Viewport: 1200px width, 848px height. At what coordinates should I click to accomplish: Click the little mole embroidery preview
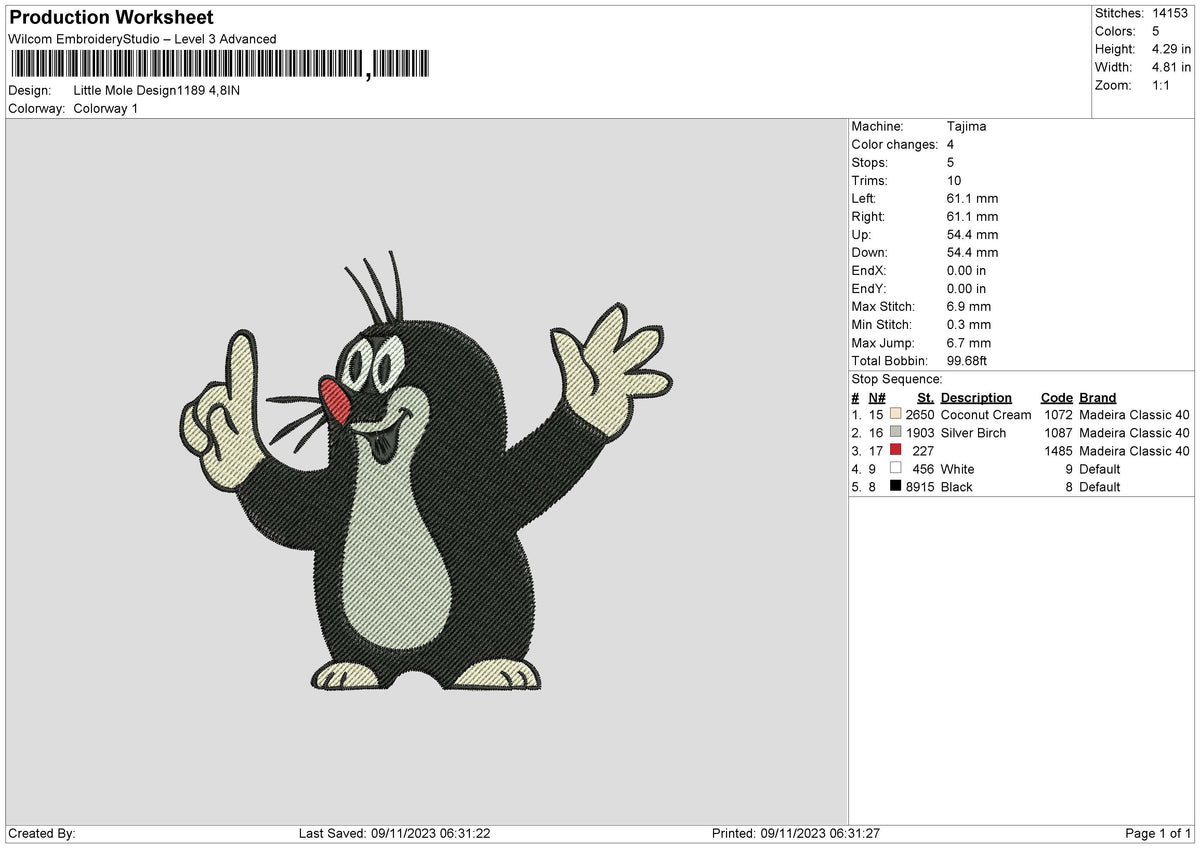tap(426, 471)
